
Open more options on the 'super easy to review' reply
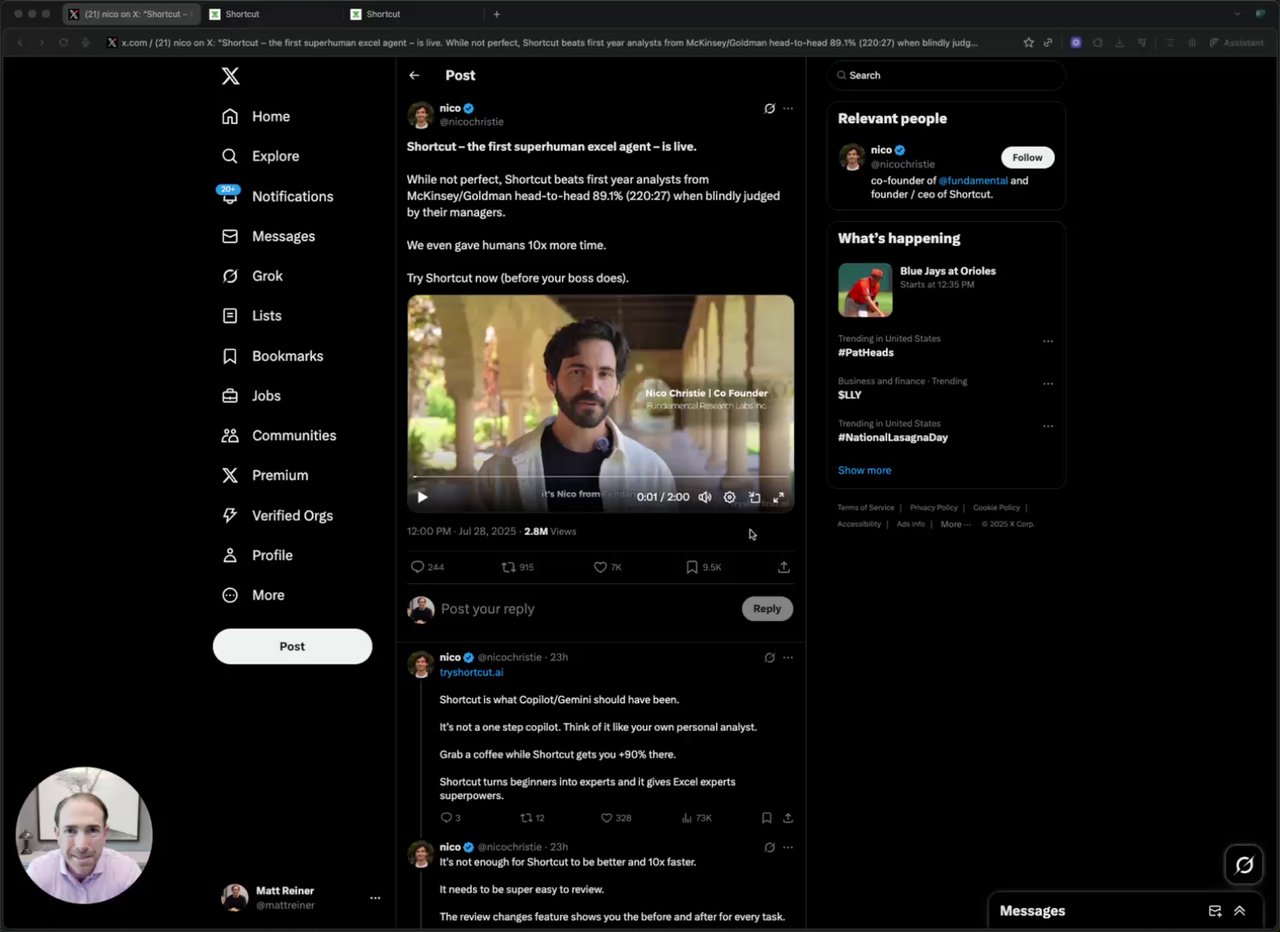788,848
